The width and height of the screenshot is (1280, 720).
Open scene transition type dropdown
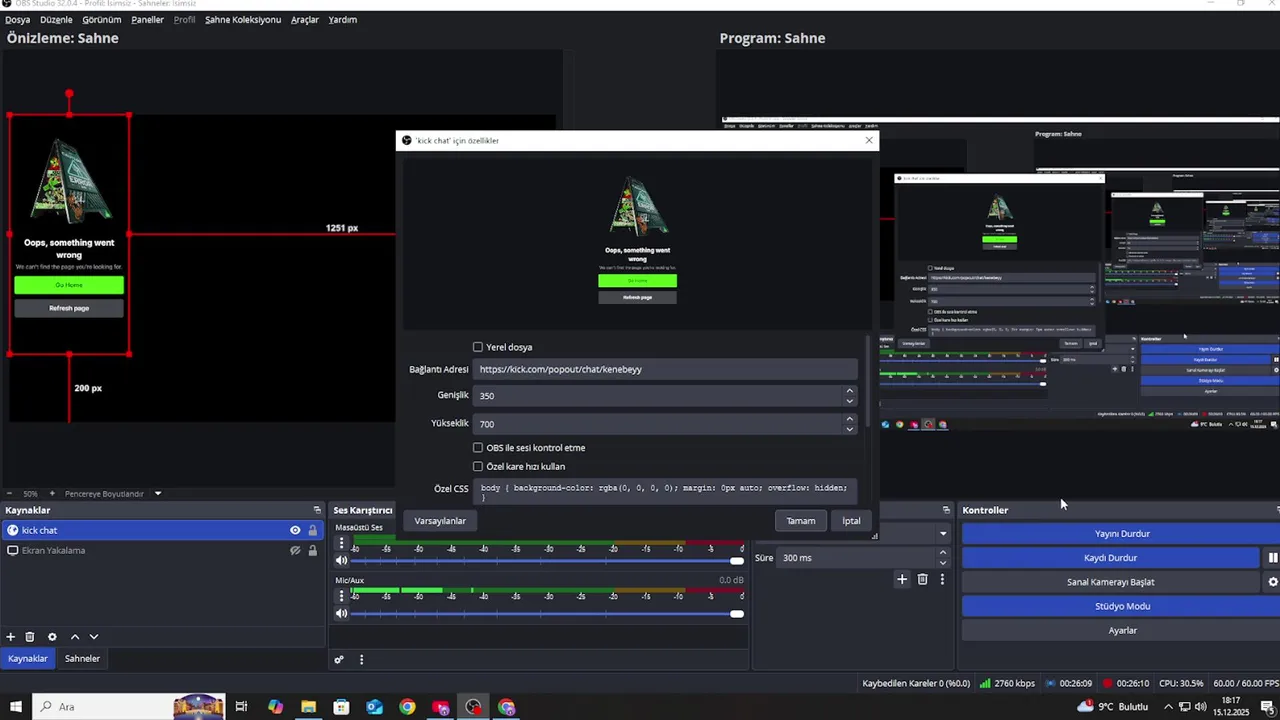pyautogui.click(x=943, y=534)
